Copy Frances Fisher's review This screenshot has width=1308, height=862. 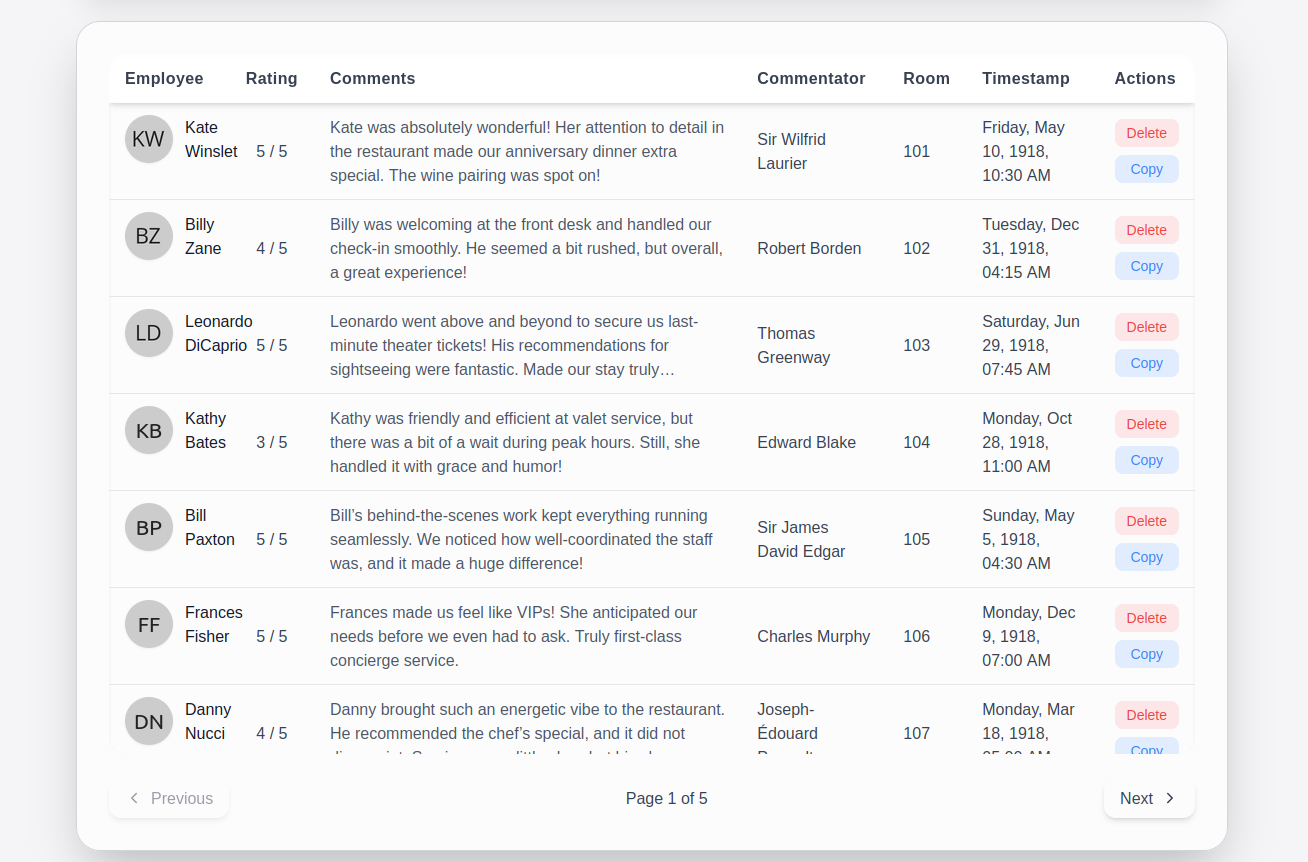[x=1146, y=654]
